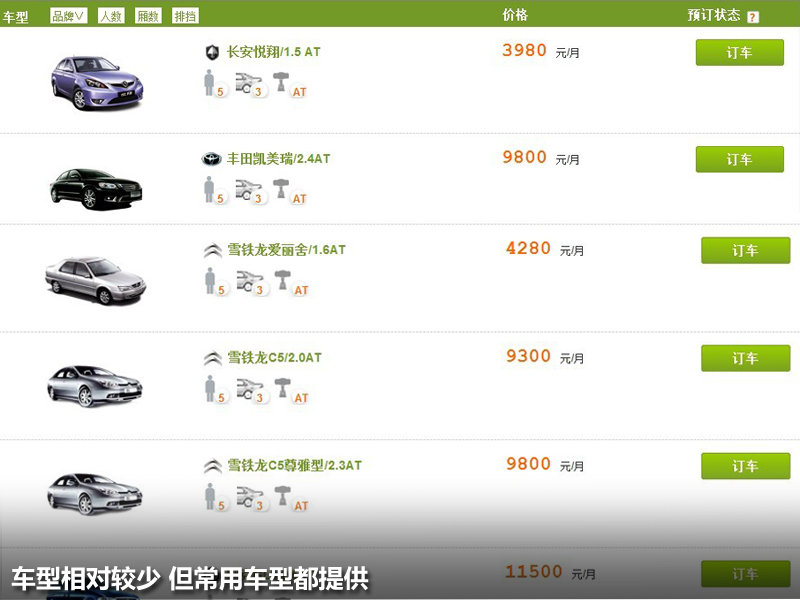Book the 丰田凯美瑞 2.4AT with 订车

click(x=739, y=159)
